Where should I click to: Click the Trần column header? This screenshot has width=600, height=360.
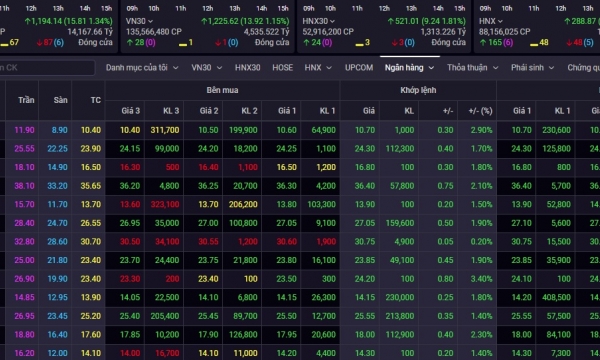pos(26,100)
